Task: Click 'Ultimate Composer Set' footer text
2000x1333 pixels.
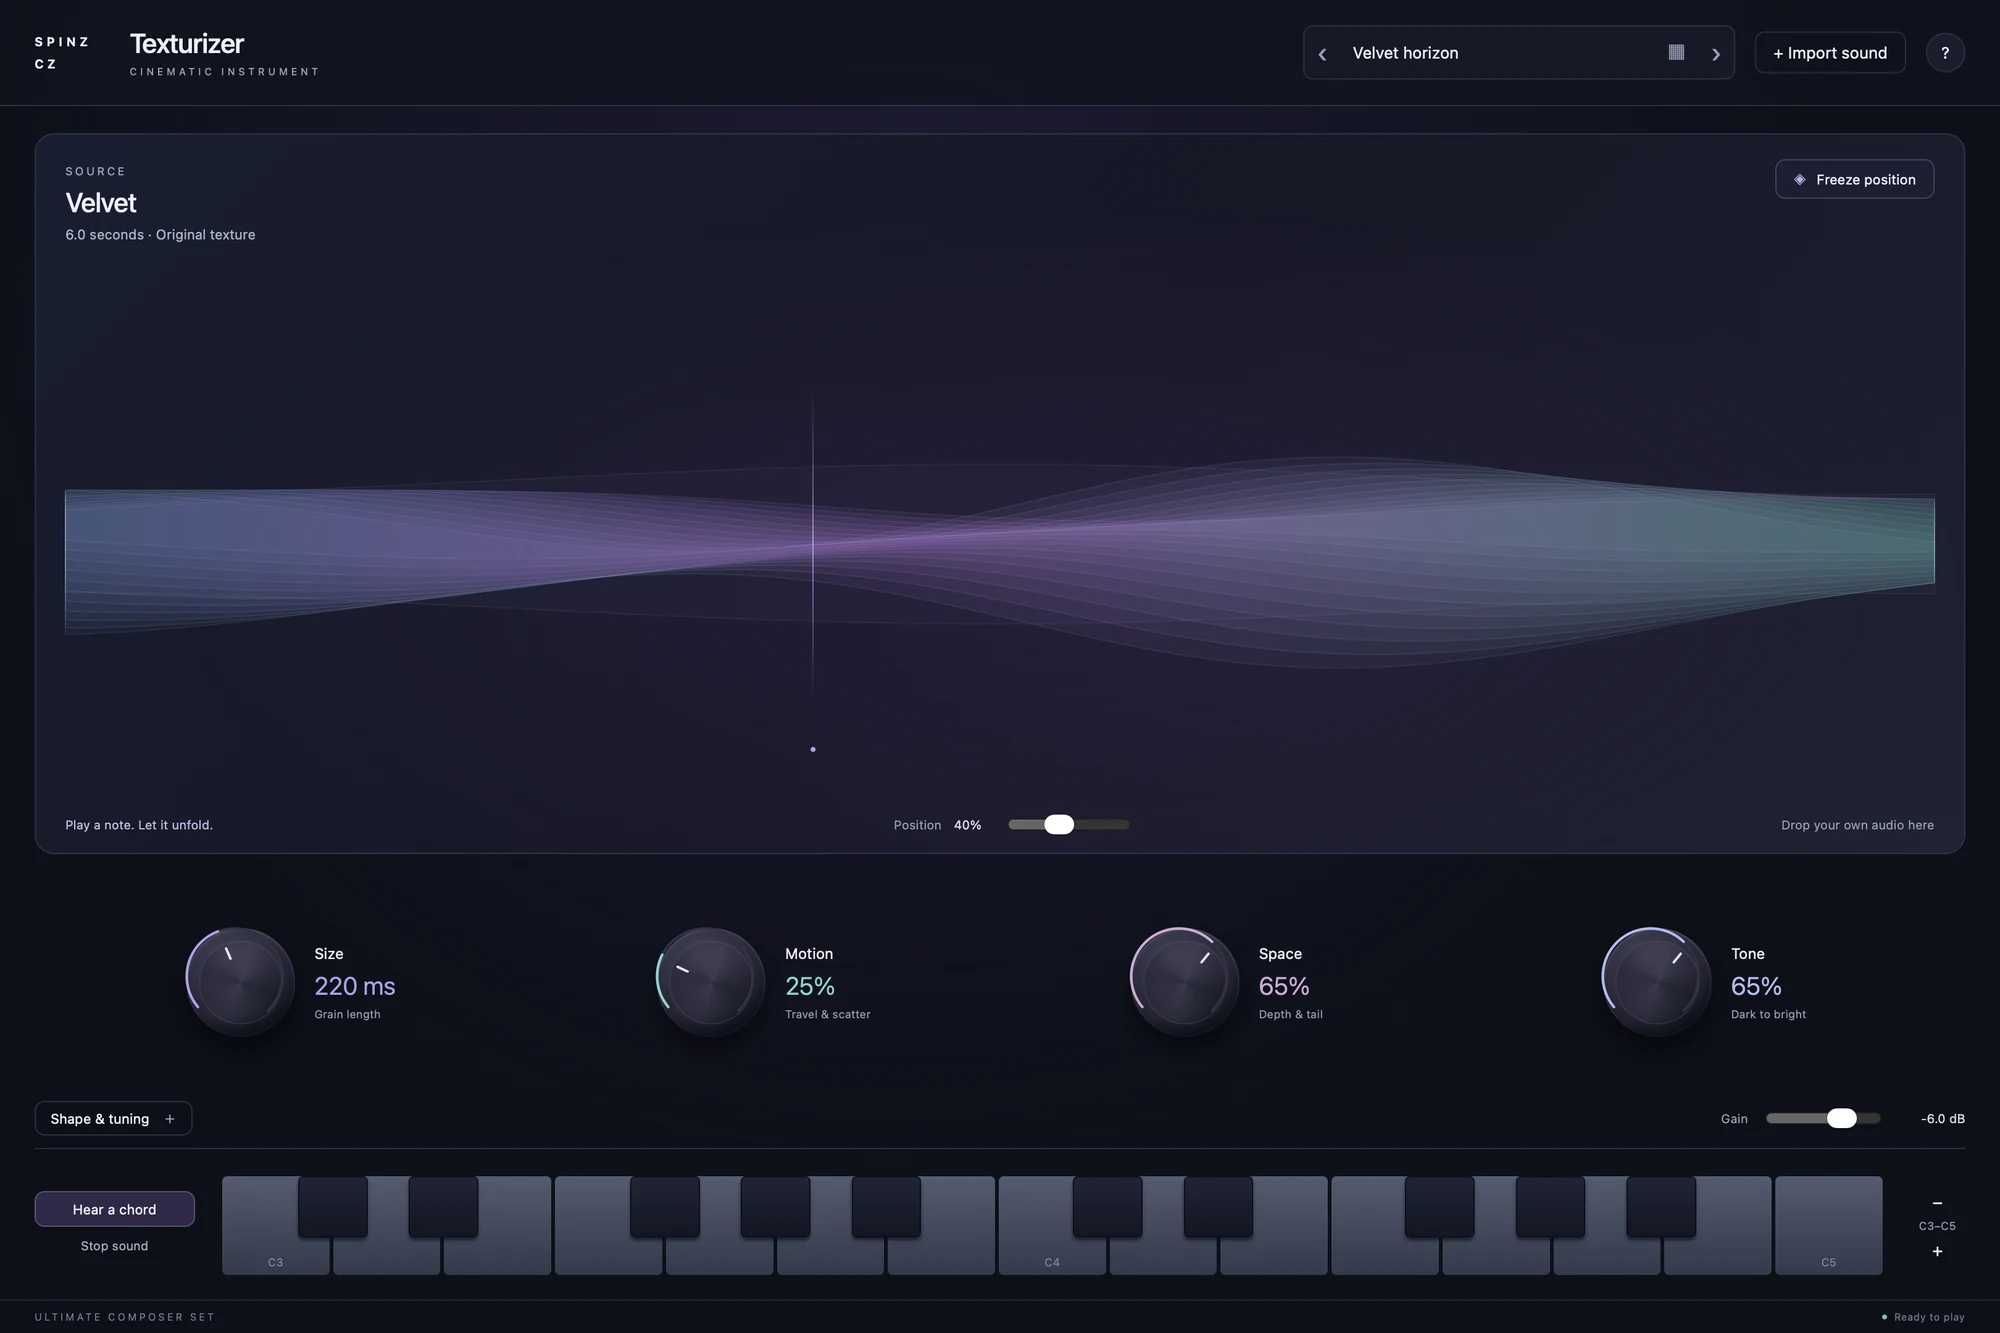Action: (x=125, y=1317)
